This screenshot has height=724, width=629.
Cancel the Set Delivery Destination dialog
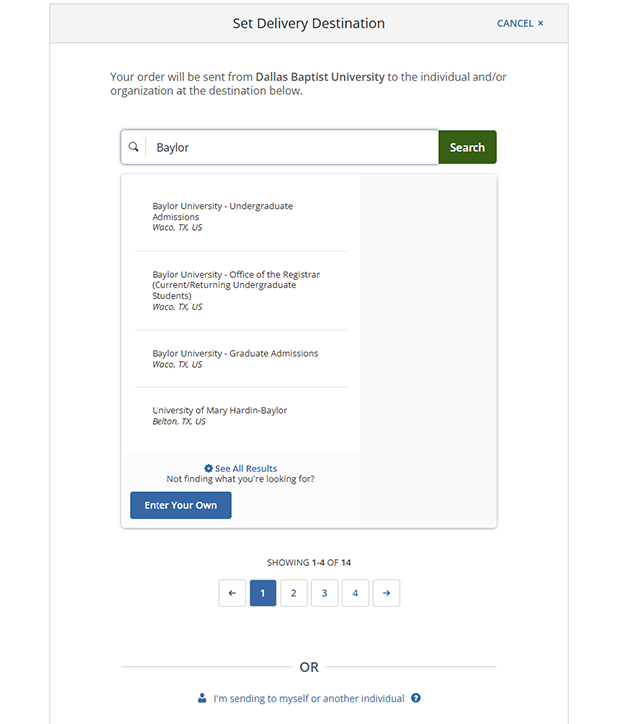point(520,23)
